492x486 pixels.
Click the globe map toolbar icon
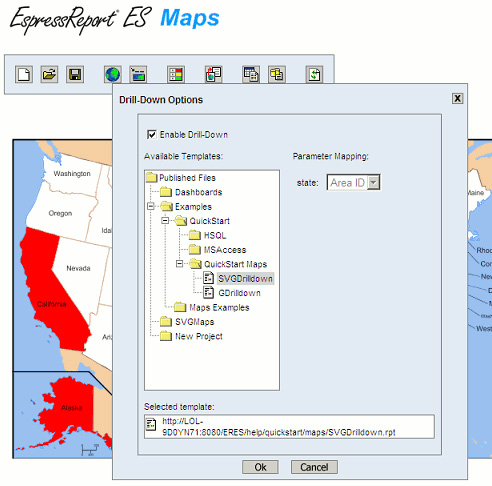pos(113,74)
